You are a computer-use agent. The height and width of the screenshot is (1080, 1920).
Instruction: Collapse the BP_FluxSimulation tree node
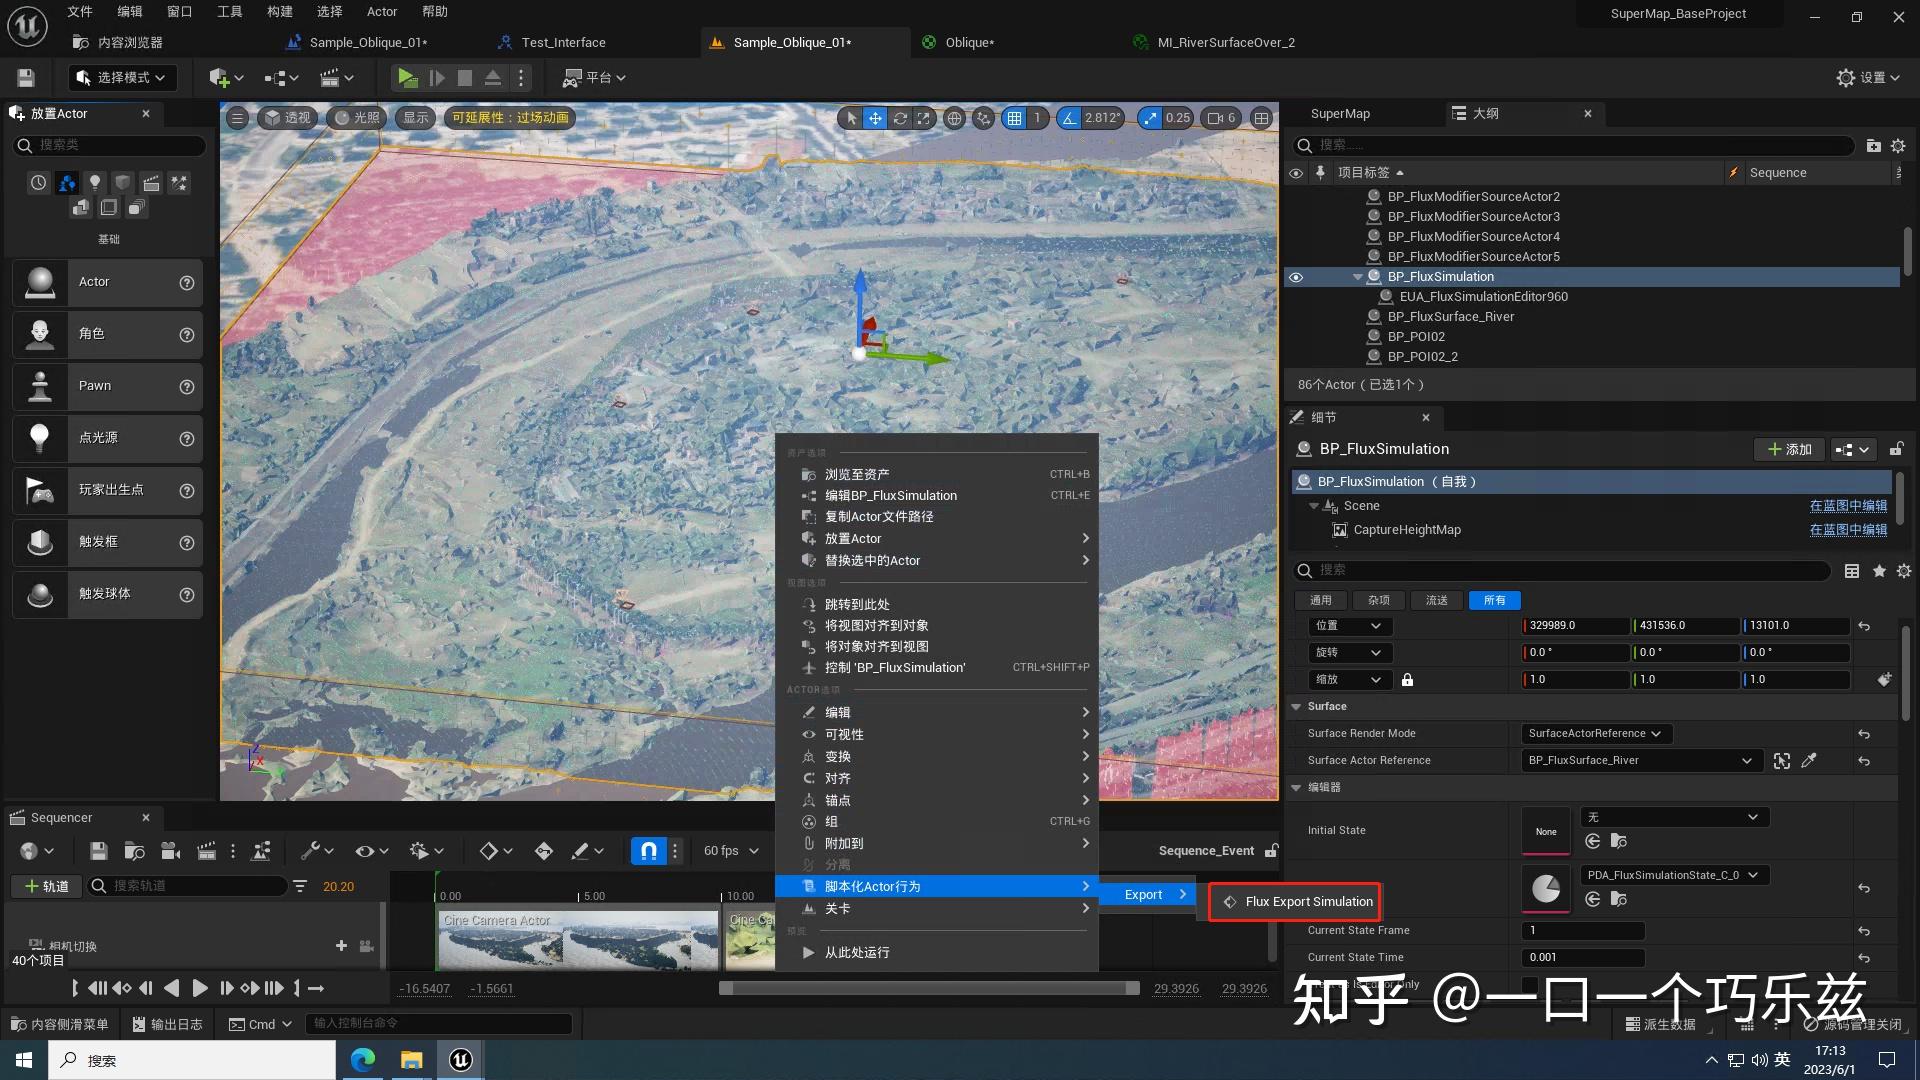click(1357, 277)
